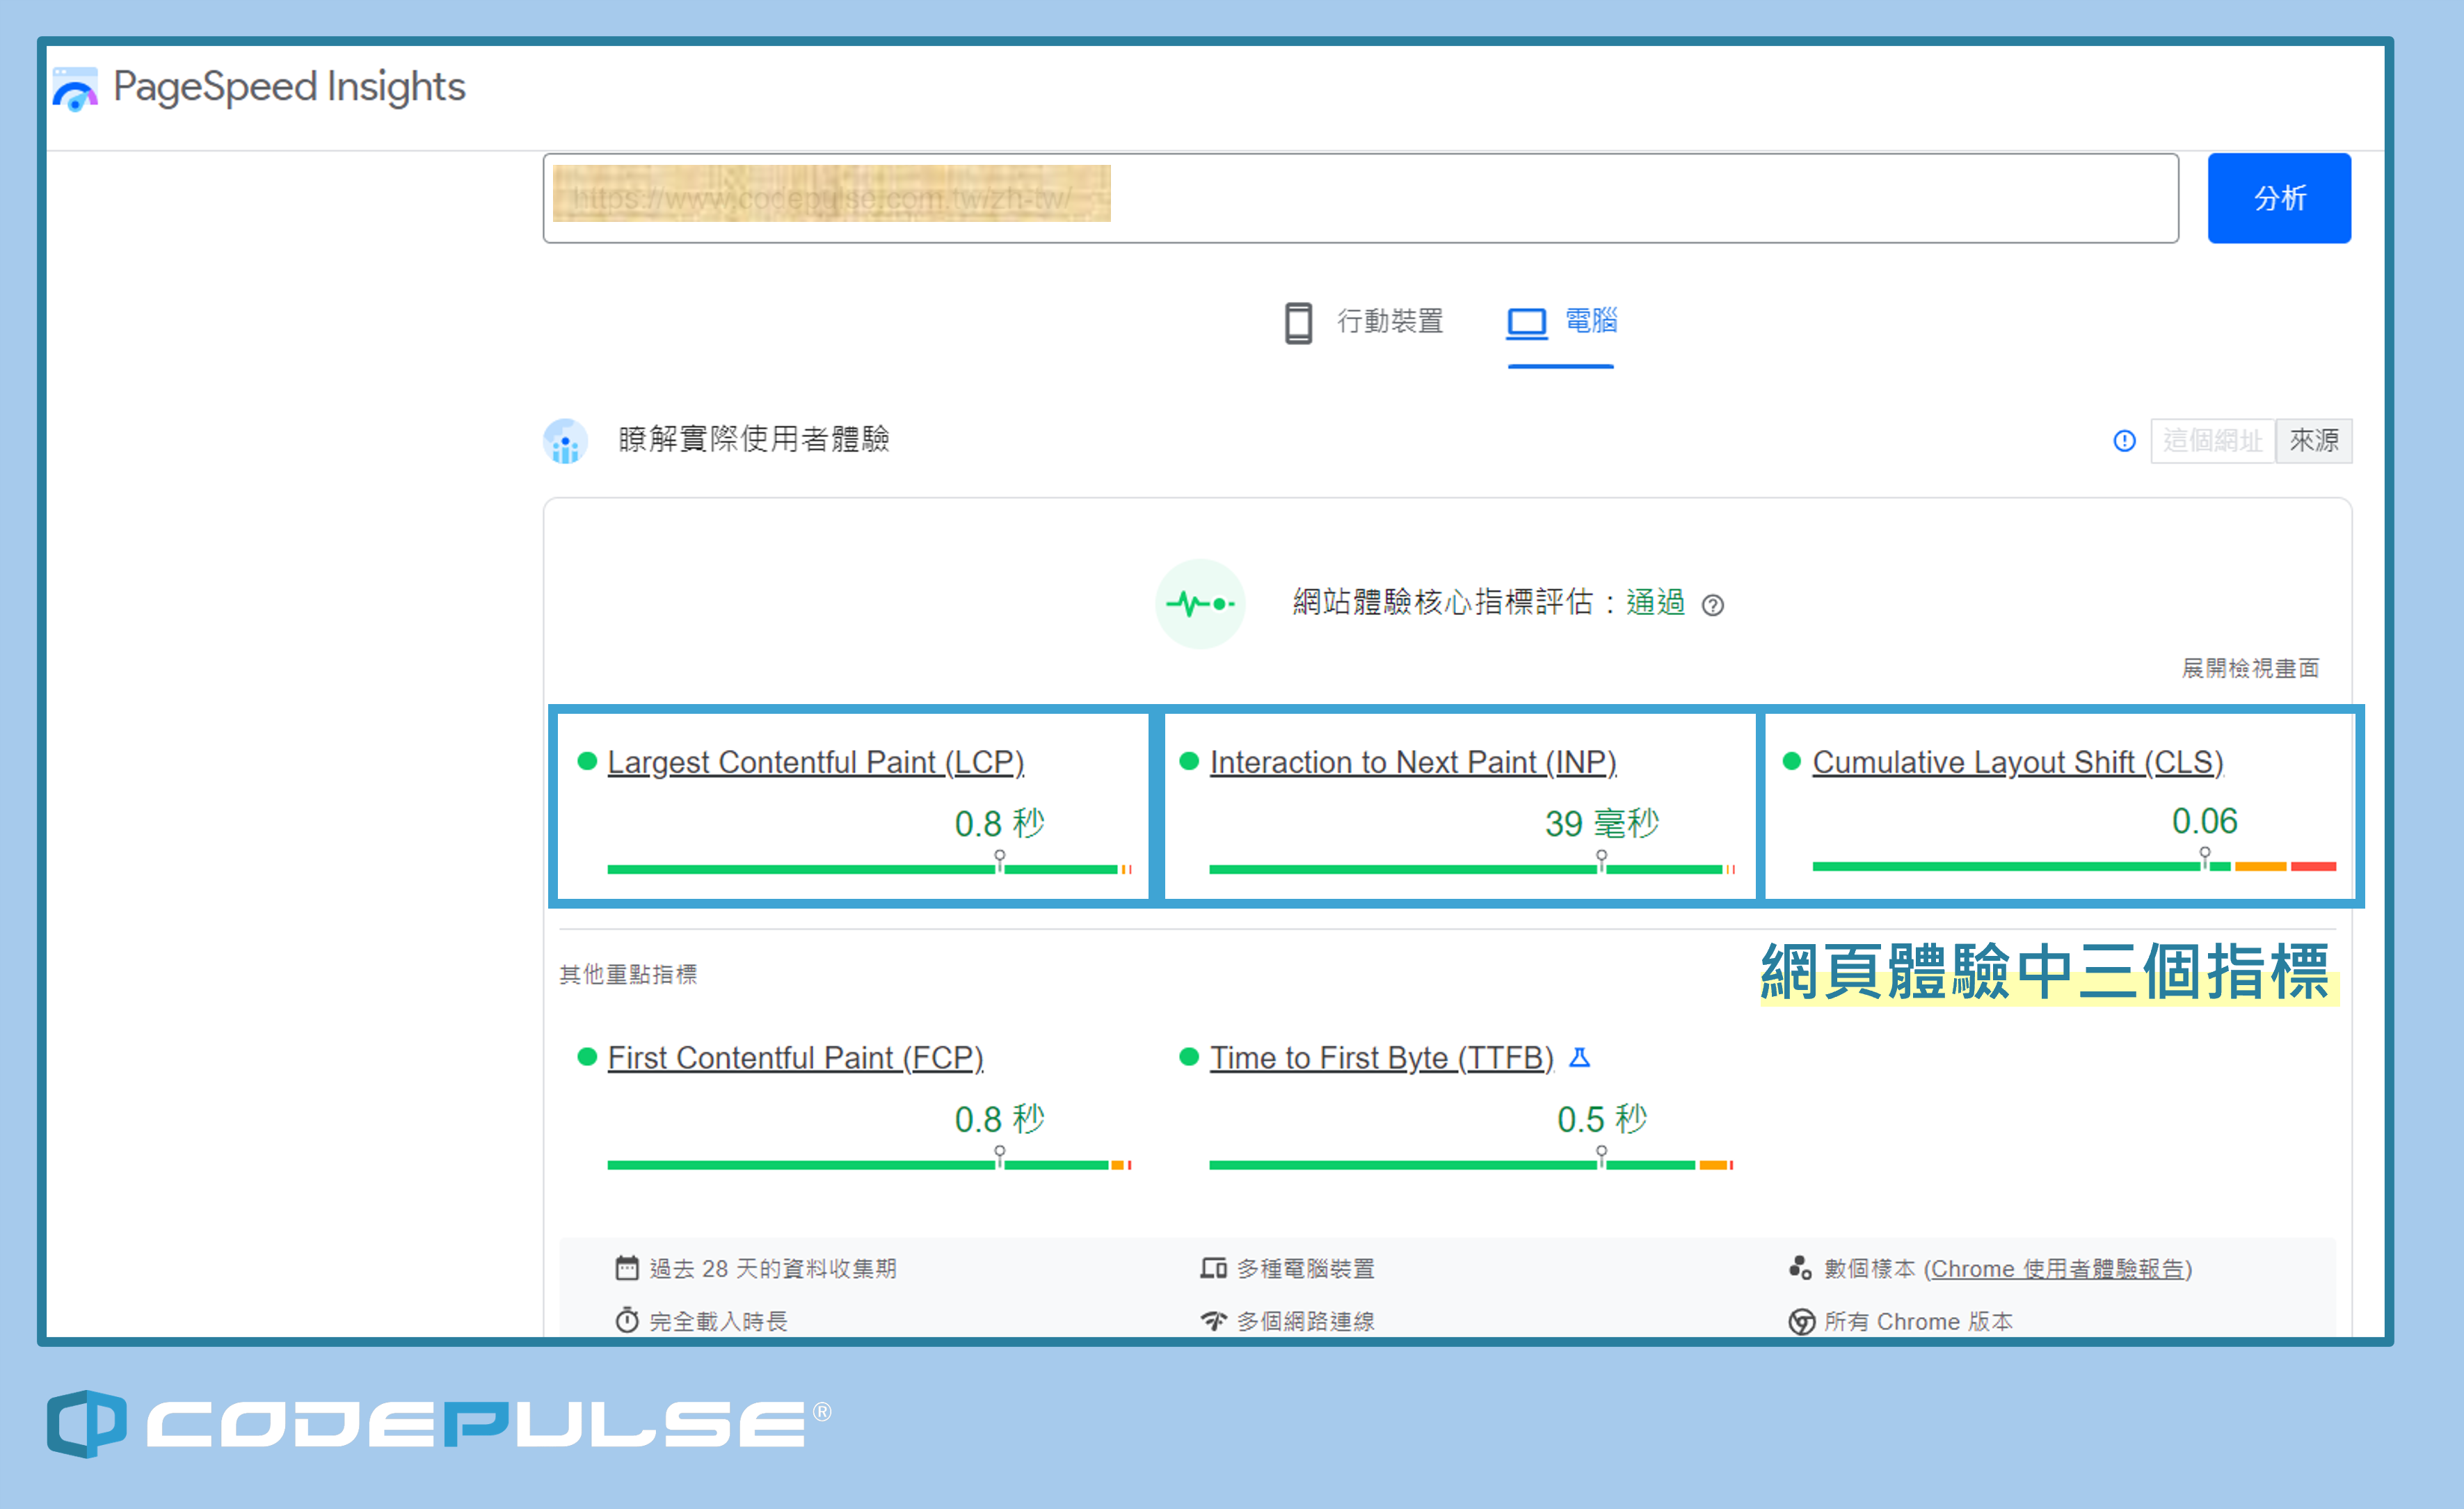2464x1509 pixels.
Task: Click the 完全載入時長 text
Action: click(x=718, y=1322)
